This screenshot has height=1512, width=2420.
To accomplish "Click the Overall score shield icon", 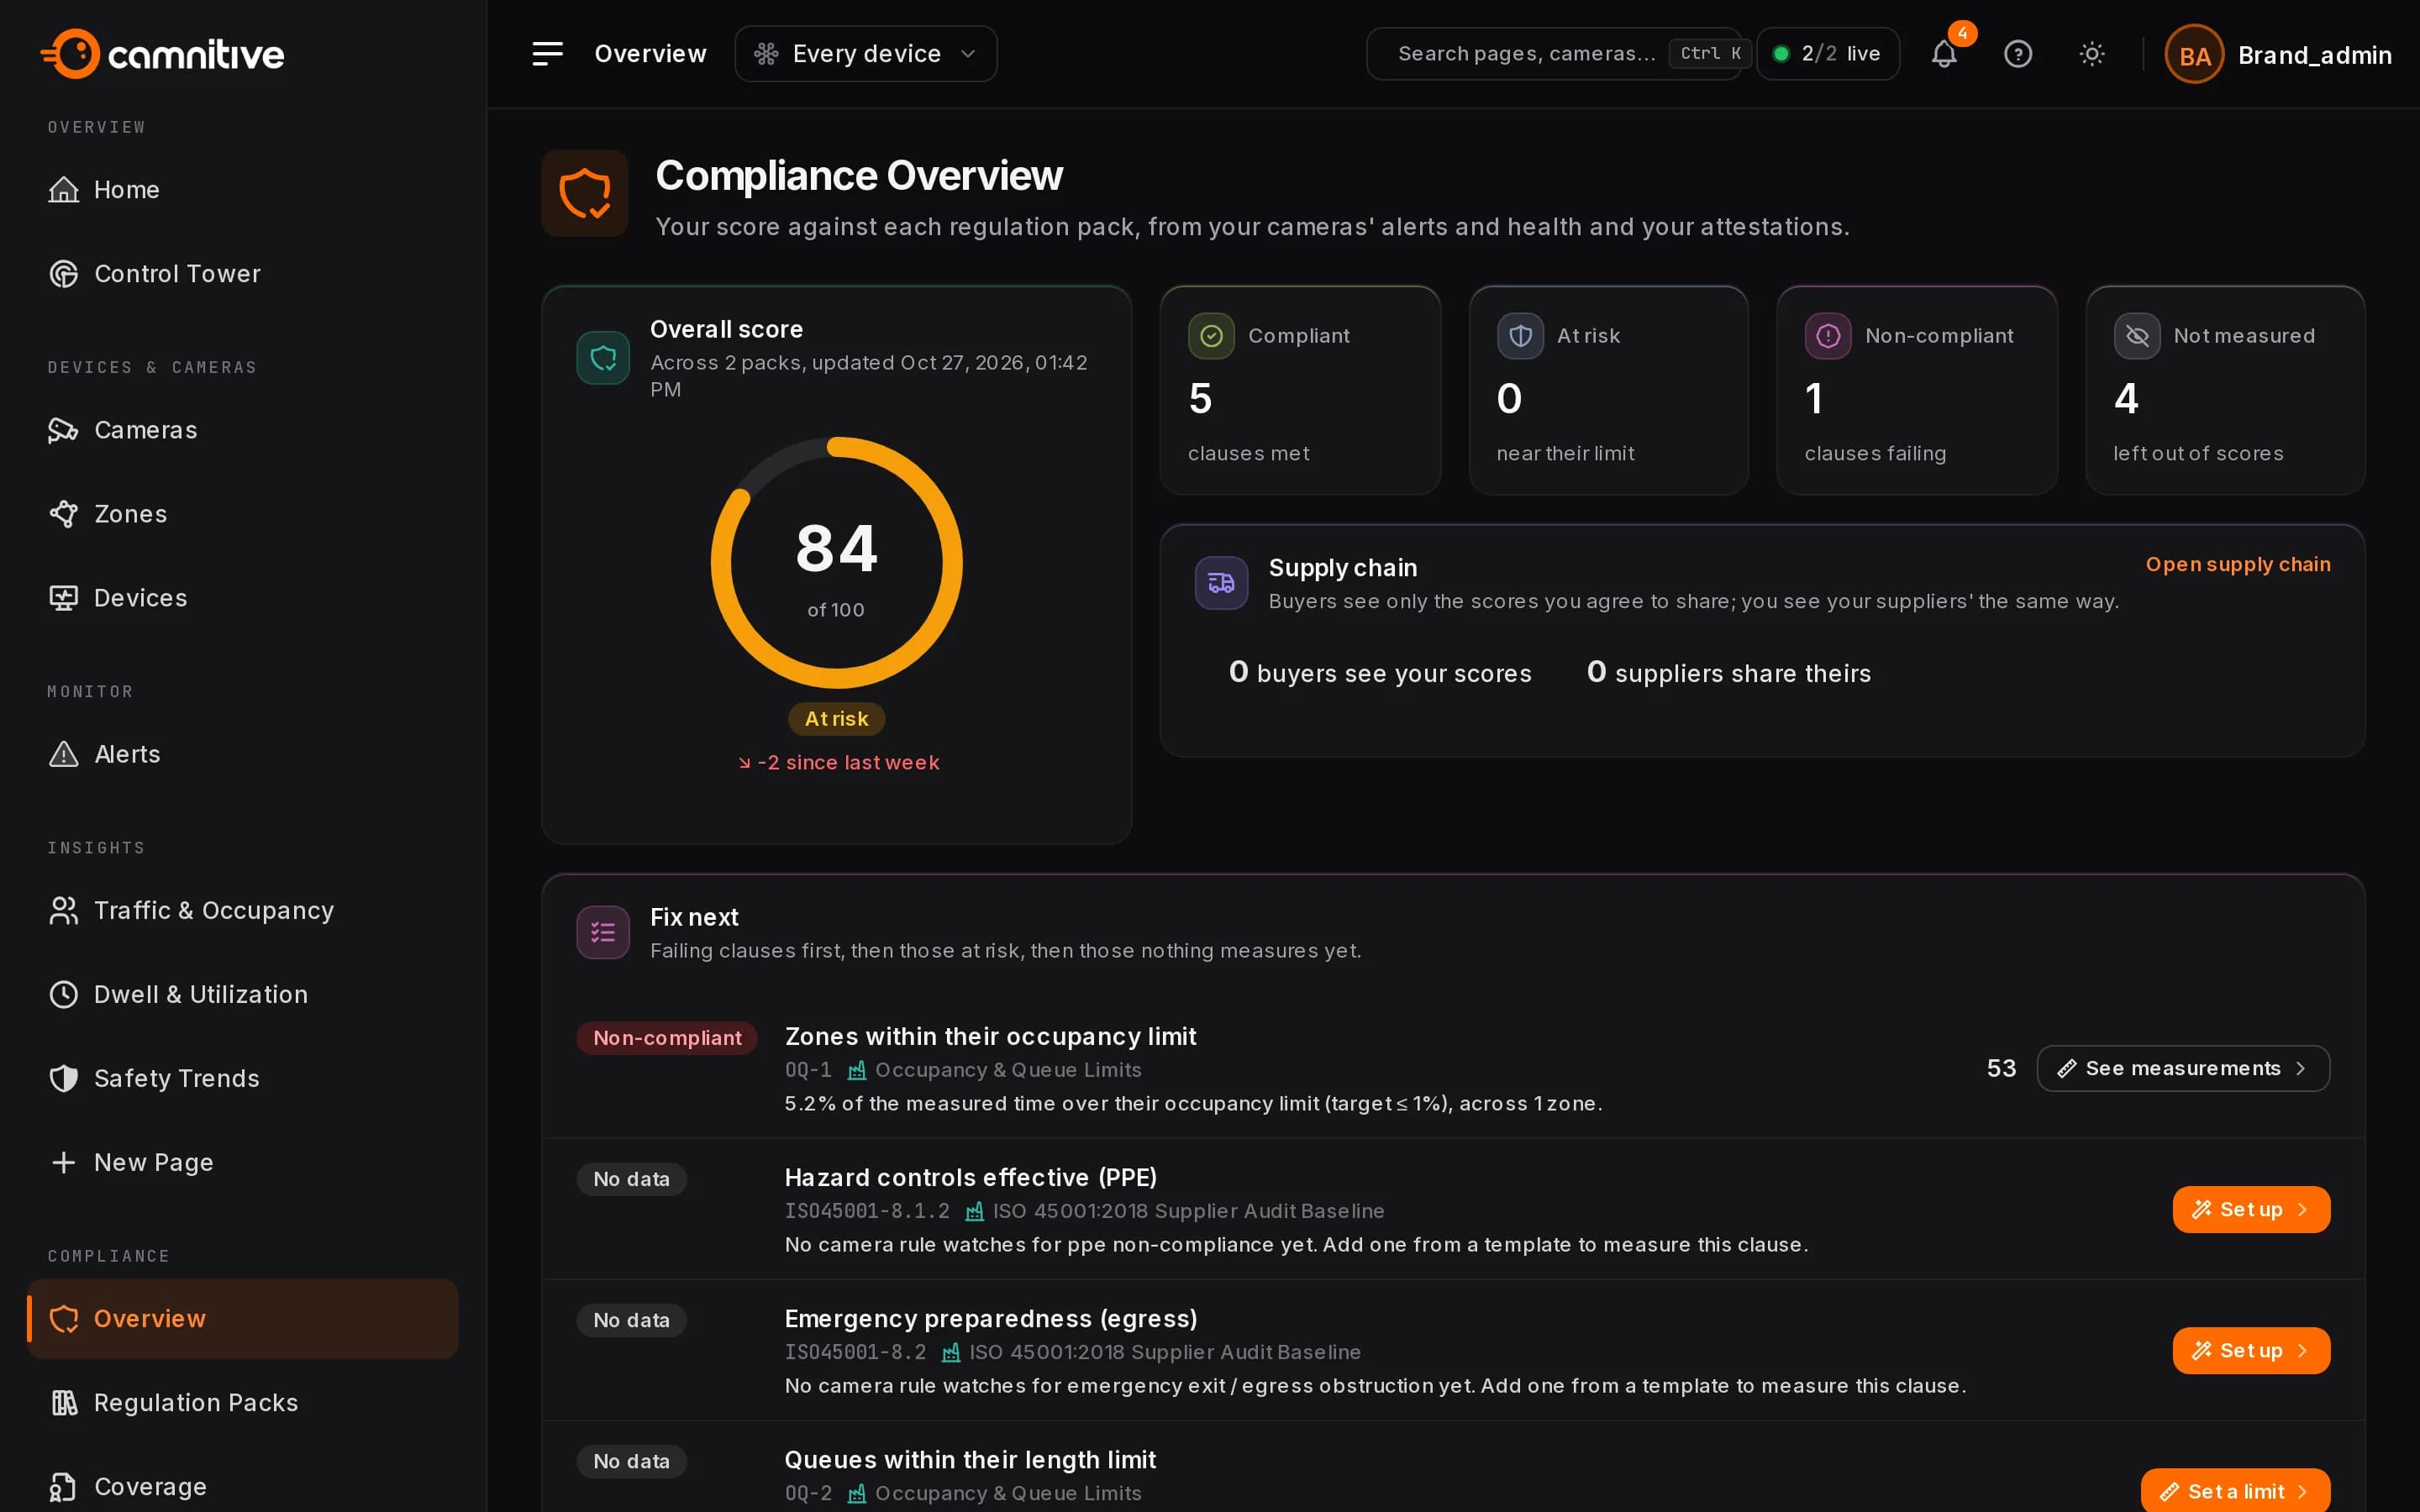I will point(603,358).
